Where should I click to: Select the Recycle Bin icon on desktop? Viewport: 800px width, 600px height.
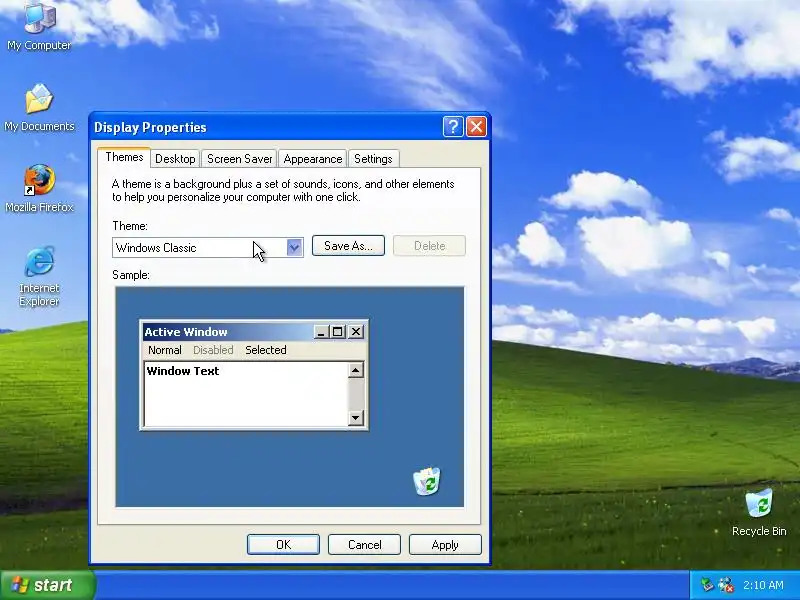point(759,512)
